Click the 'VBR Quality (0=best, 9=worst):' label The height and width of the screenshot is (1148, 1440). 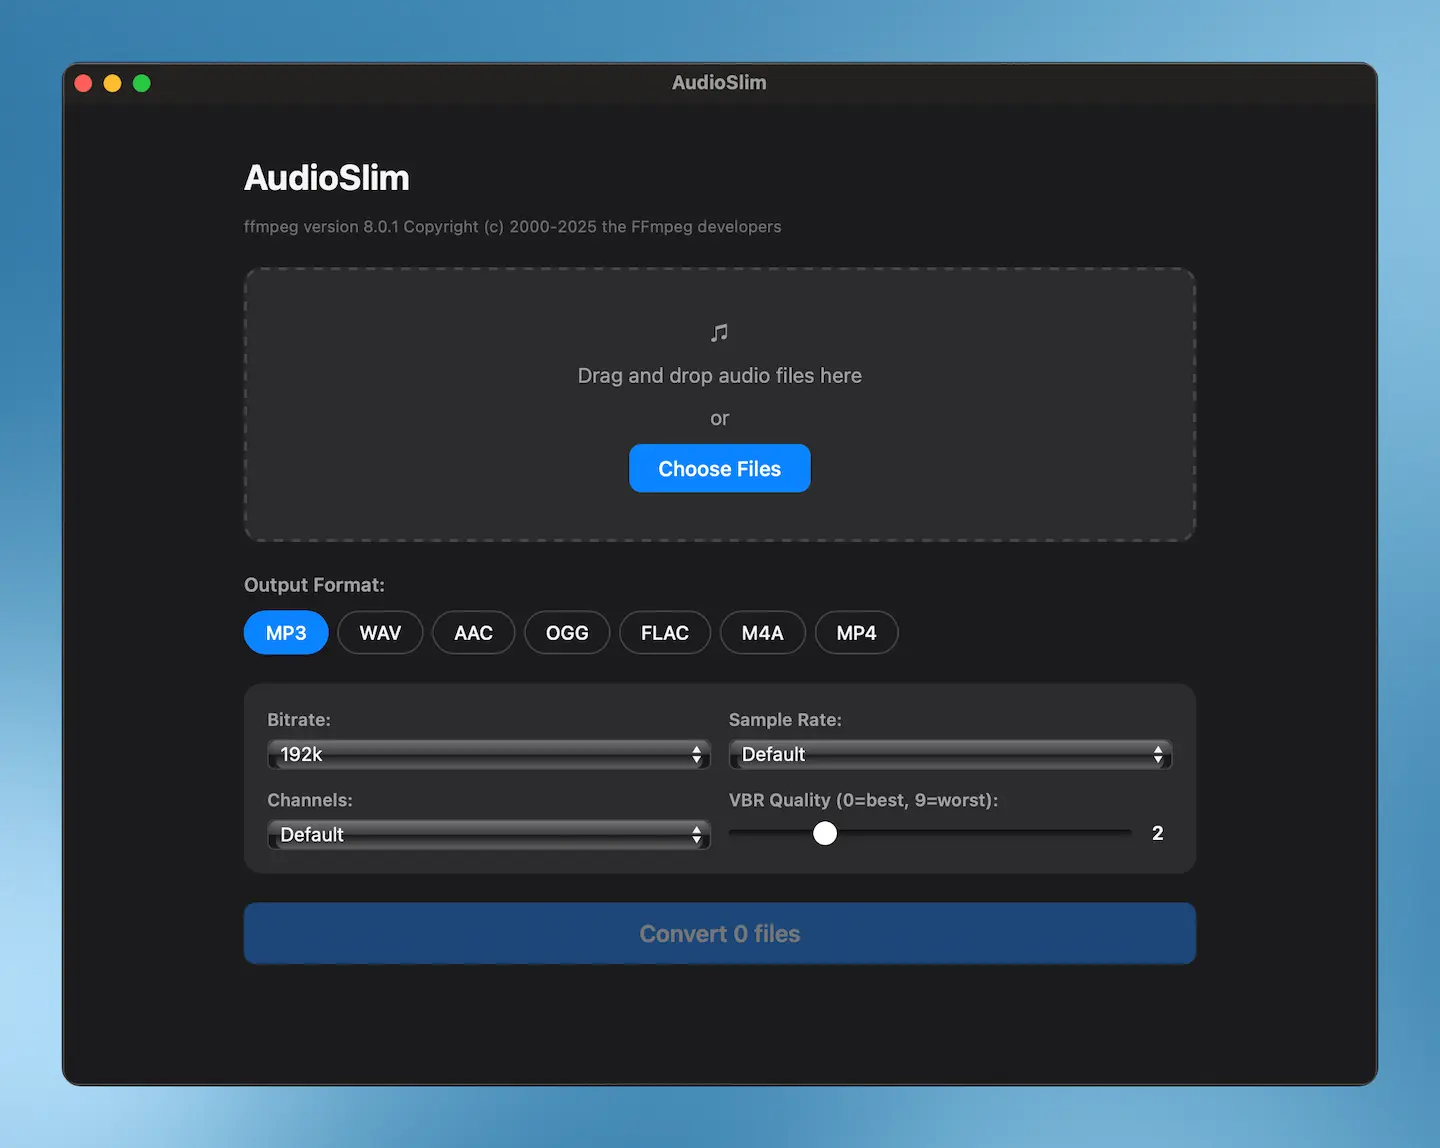click(x=863, y=800)
